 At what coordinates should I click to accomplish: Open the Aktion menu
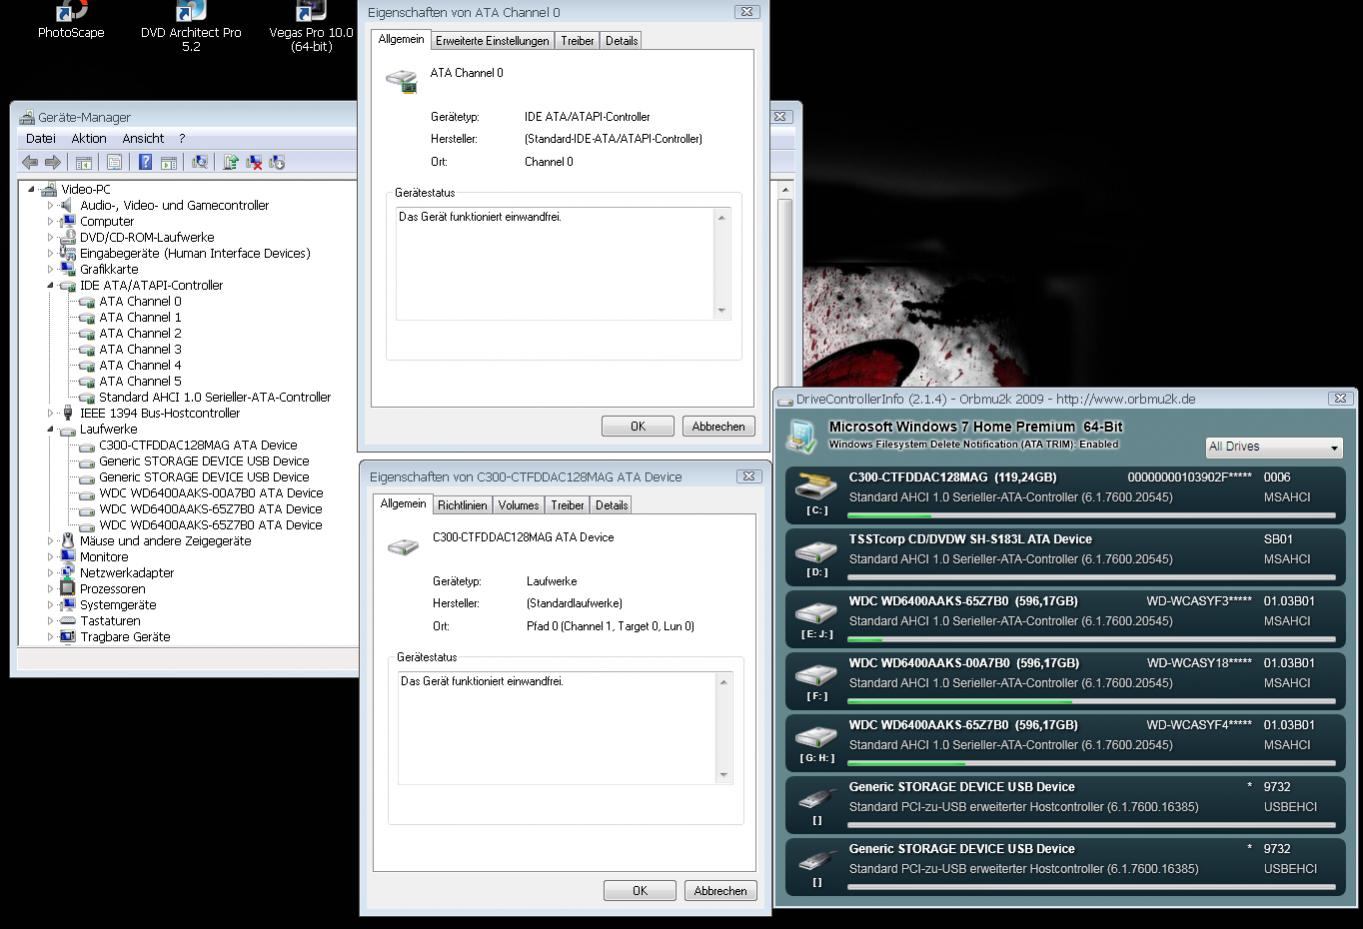tap(88, 138)
